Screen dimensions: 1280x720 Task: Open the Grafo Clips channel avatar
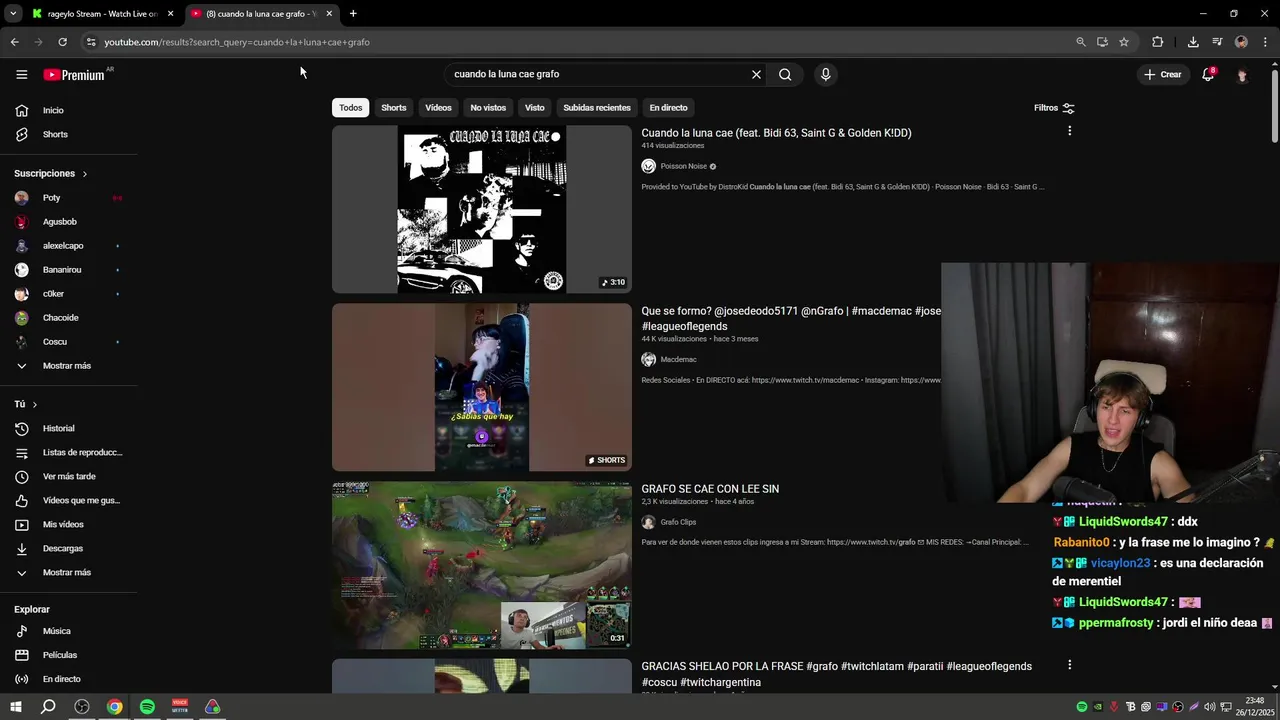tap(648, 522)
